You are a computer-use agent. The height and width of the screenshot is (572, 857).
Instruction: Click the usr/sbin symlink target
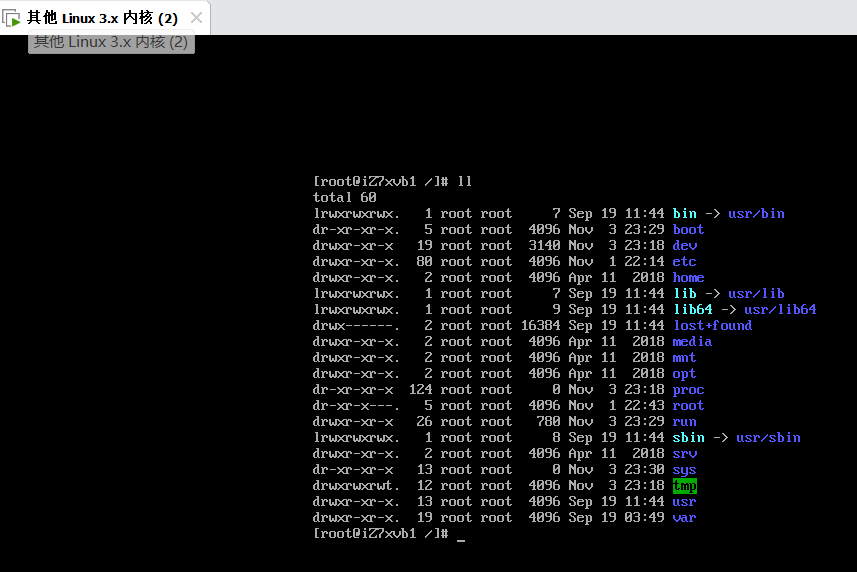pos(768,437)
